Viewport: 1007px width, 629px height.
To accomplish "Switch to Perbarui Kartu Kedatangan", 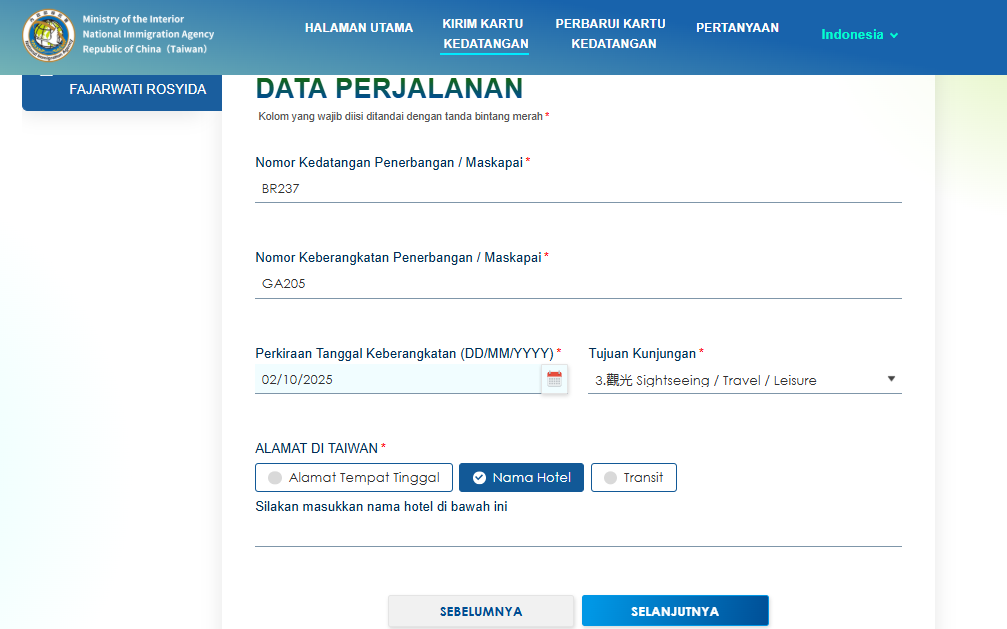I will 612,33.
